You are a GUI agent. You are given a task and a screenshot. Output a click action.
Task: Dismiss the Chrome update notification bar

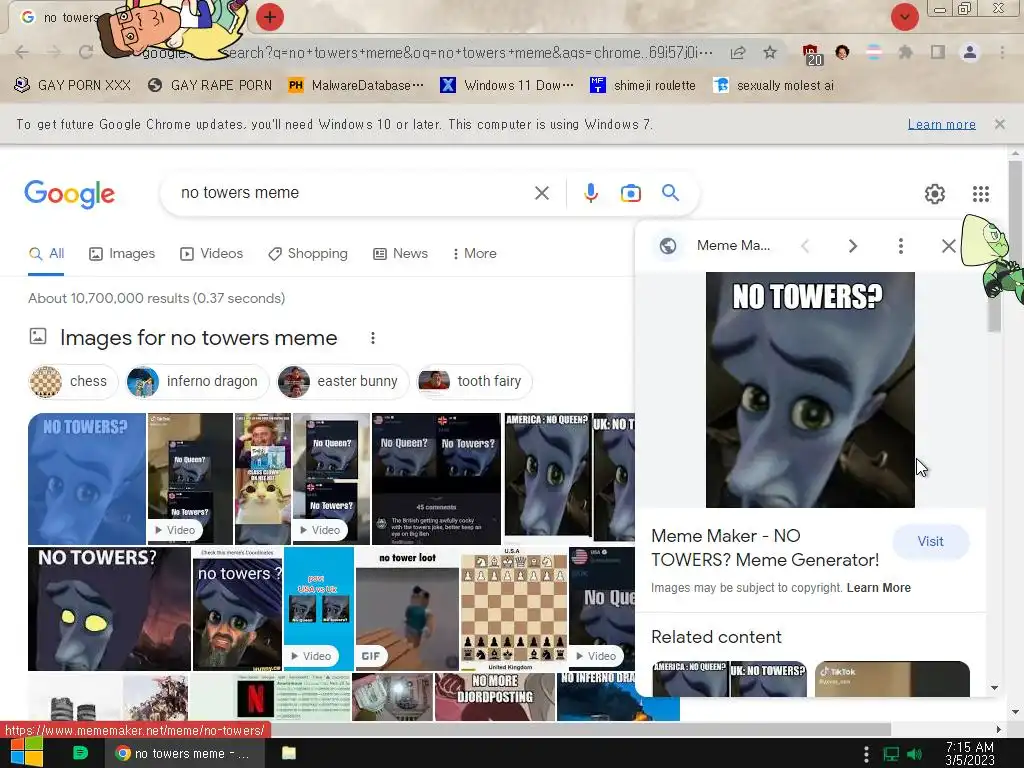tap(999, 124)
